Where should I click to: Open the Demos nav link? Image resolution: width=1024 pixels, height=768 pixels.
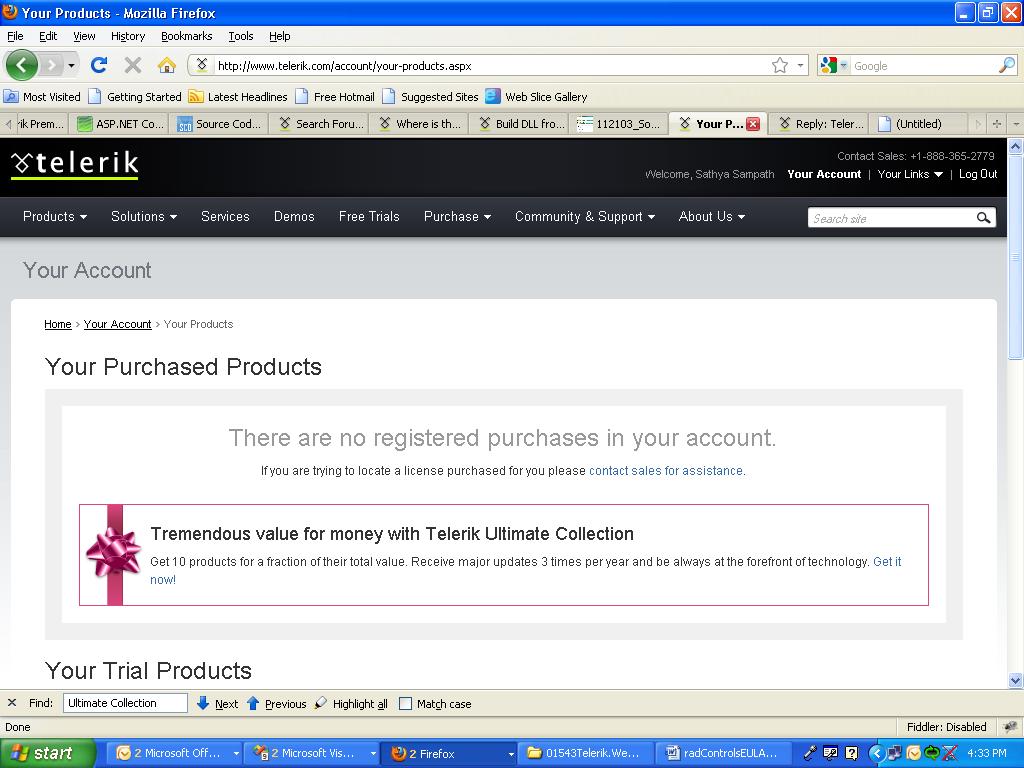click(294, 216)
